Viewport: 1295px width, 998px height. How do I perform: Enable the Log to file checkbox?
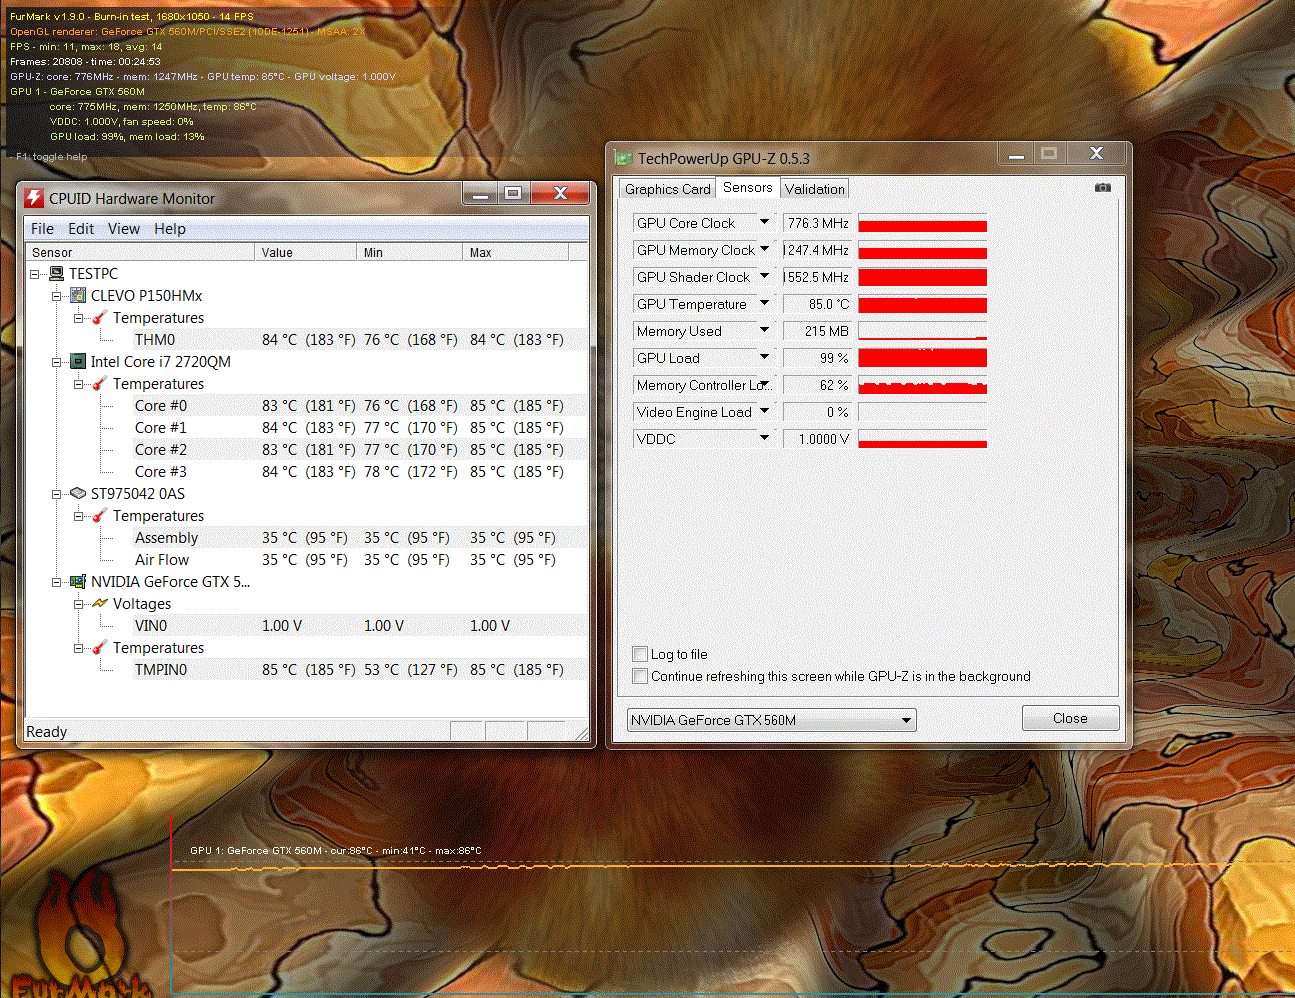click(640, 654)
